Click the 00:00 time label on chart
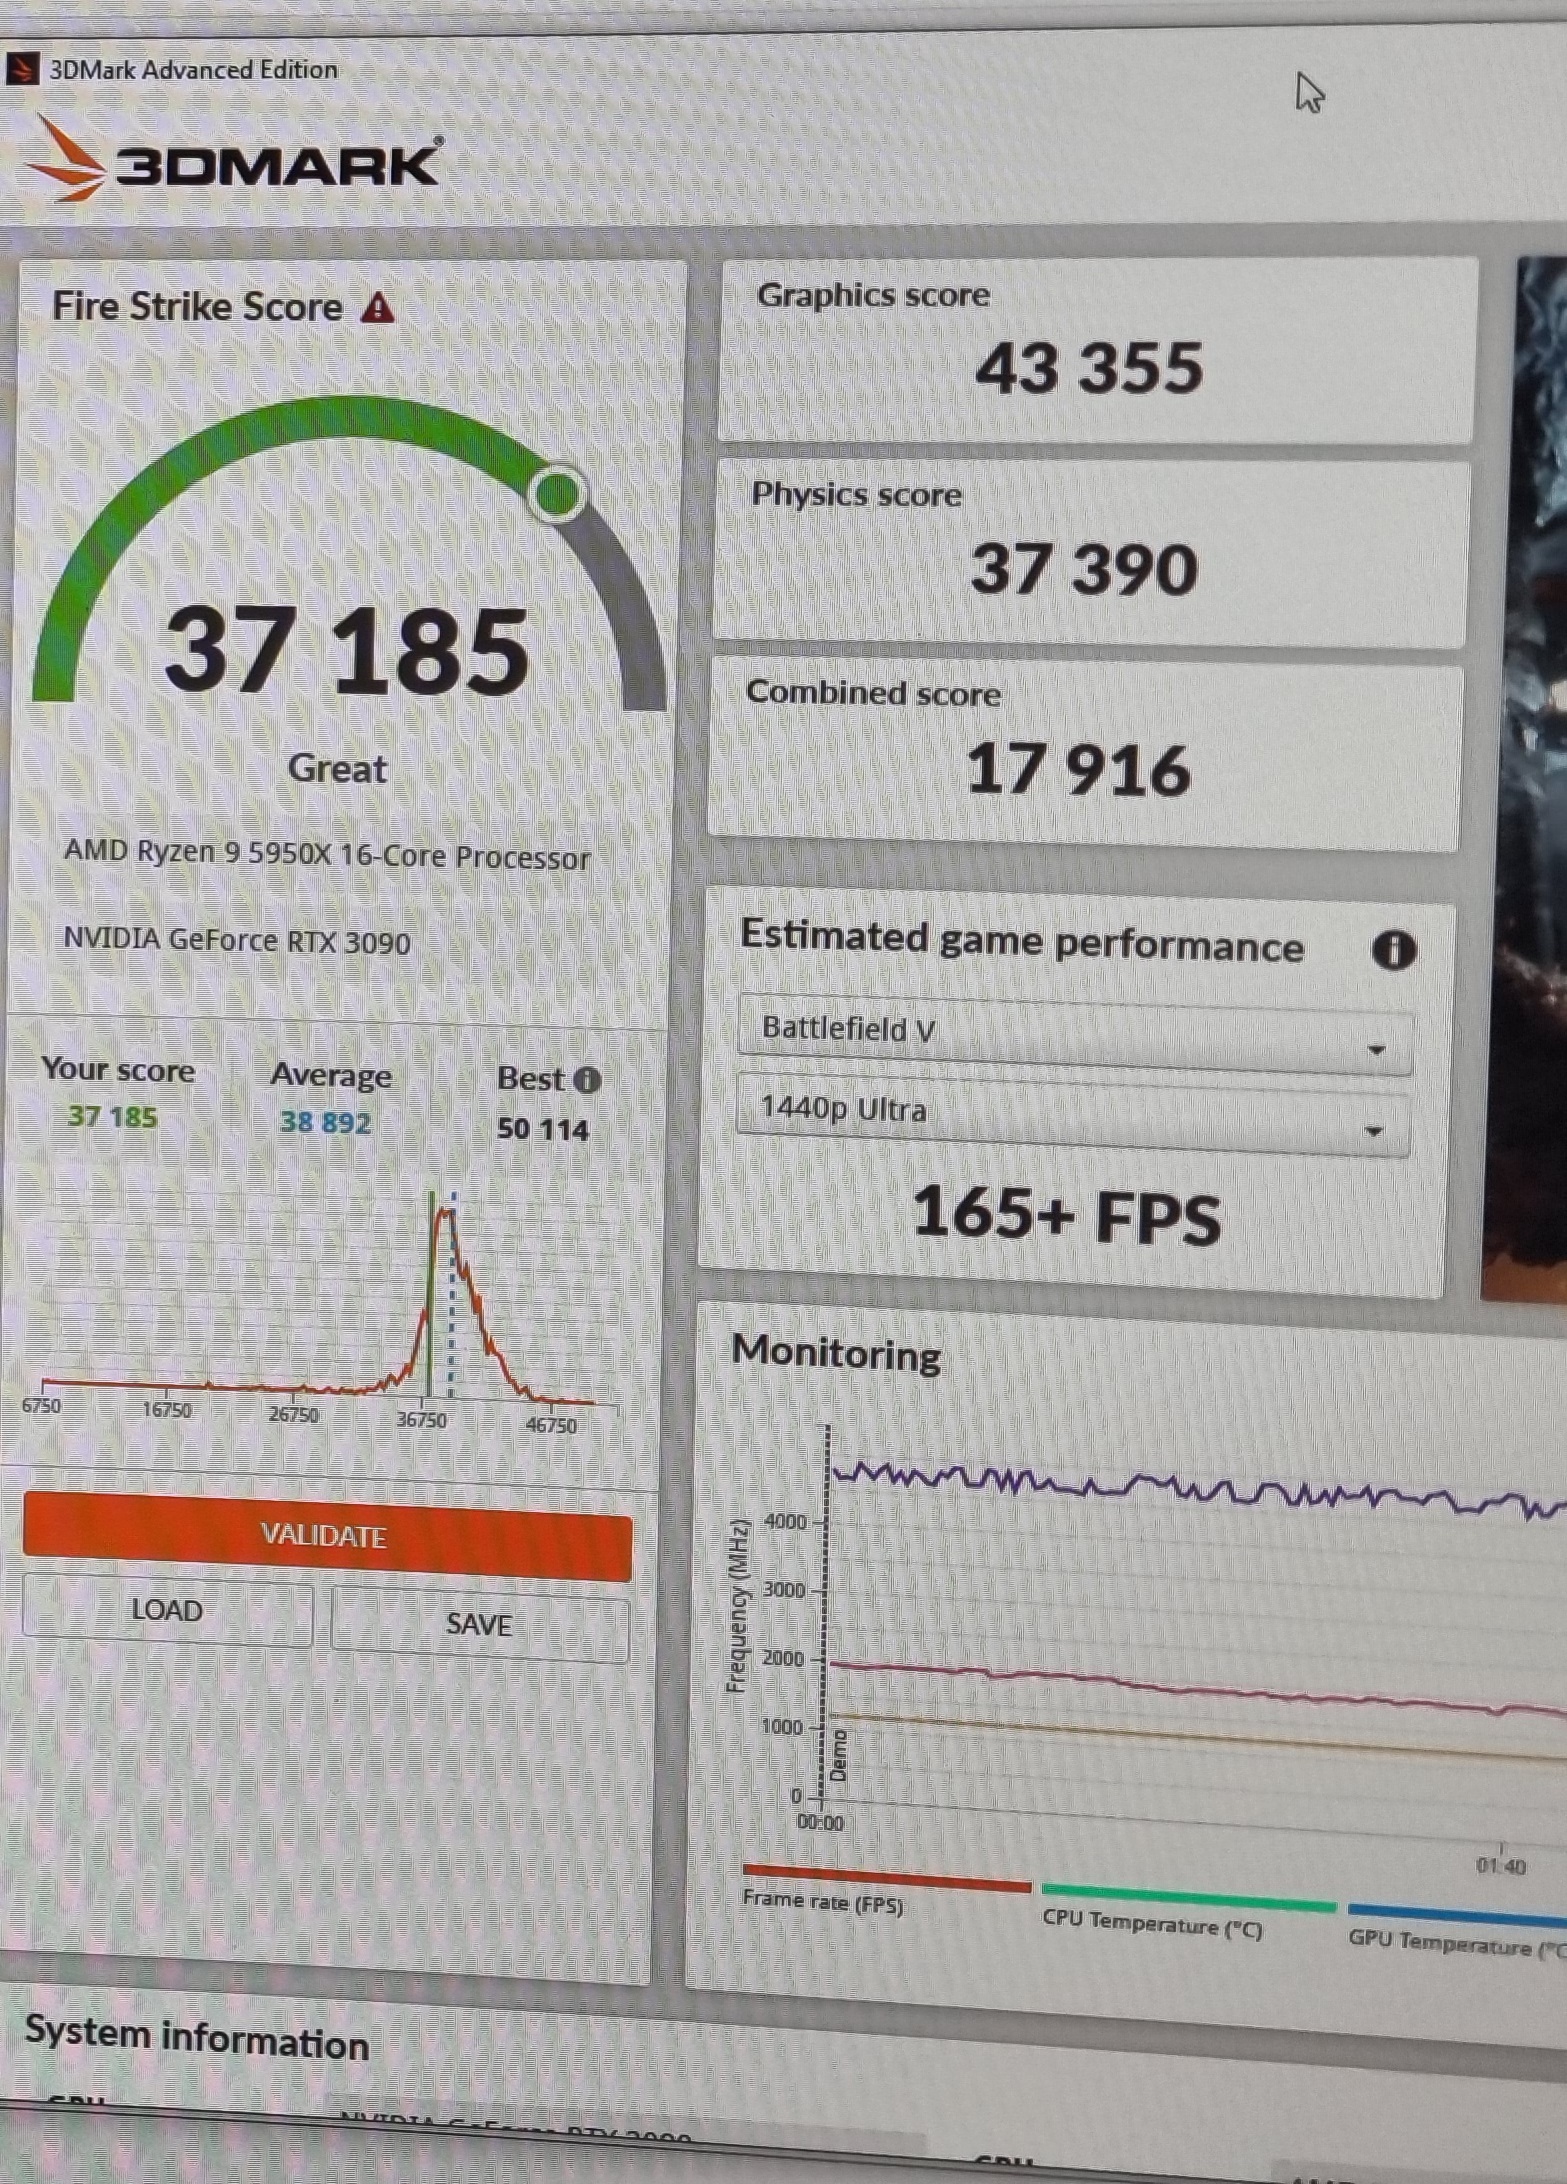 [x=820, y=1823]
